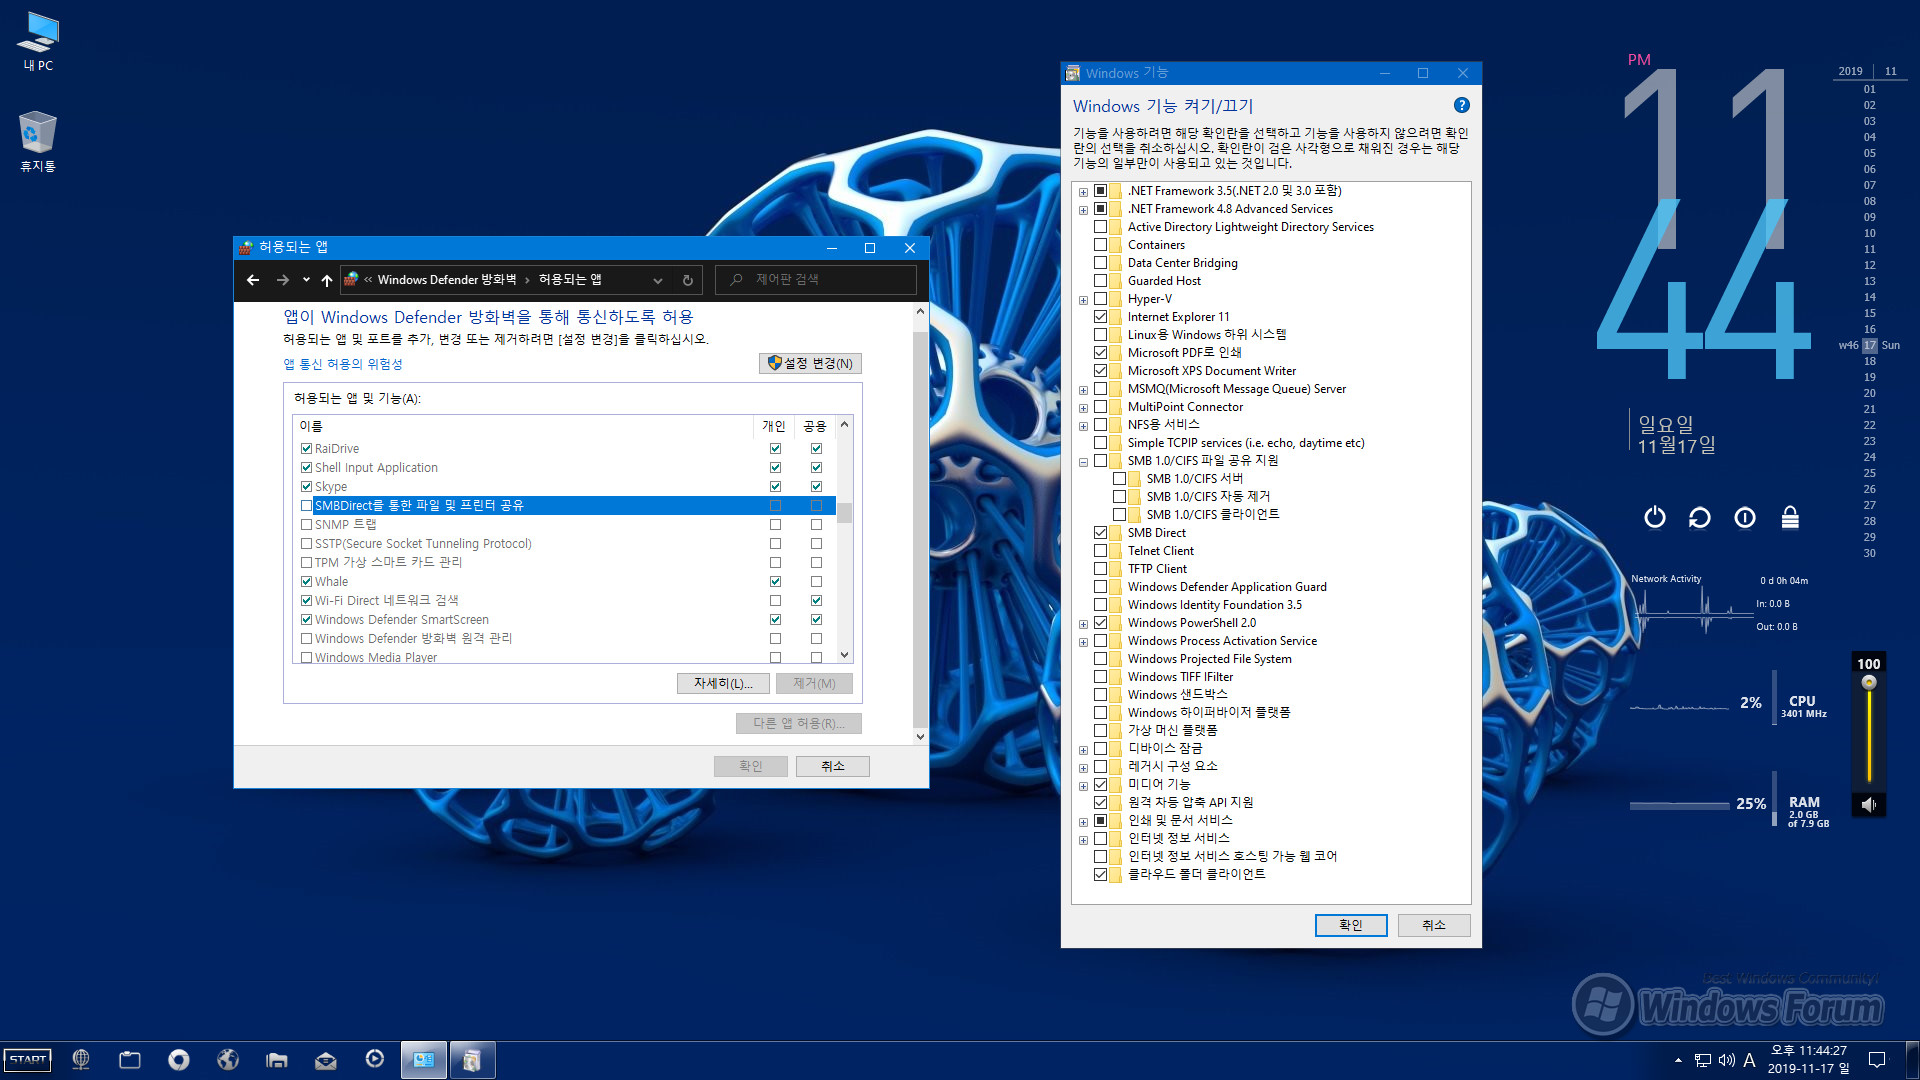
Task: Check SMB 1.0/CIFS 클라이언트 feature
Action: coord(1119,515)
